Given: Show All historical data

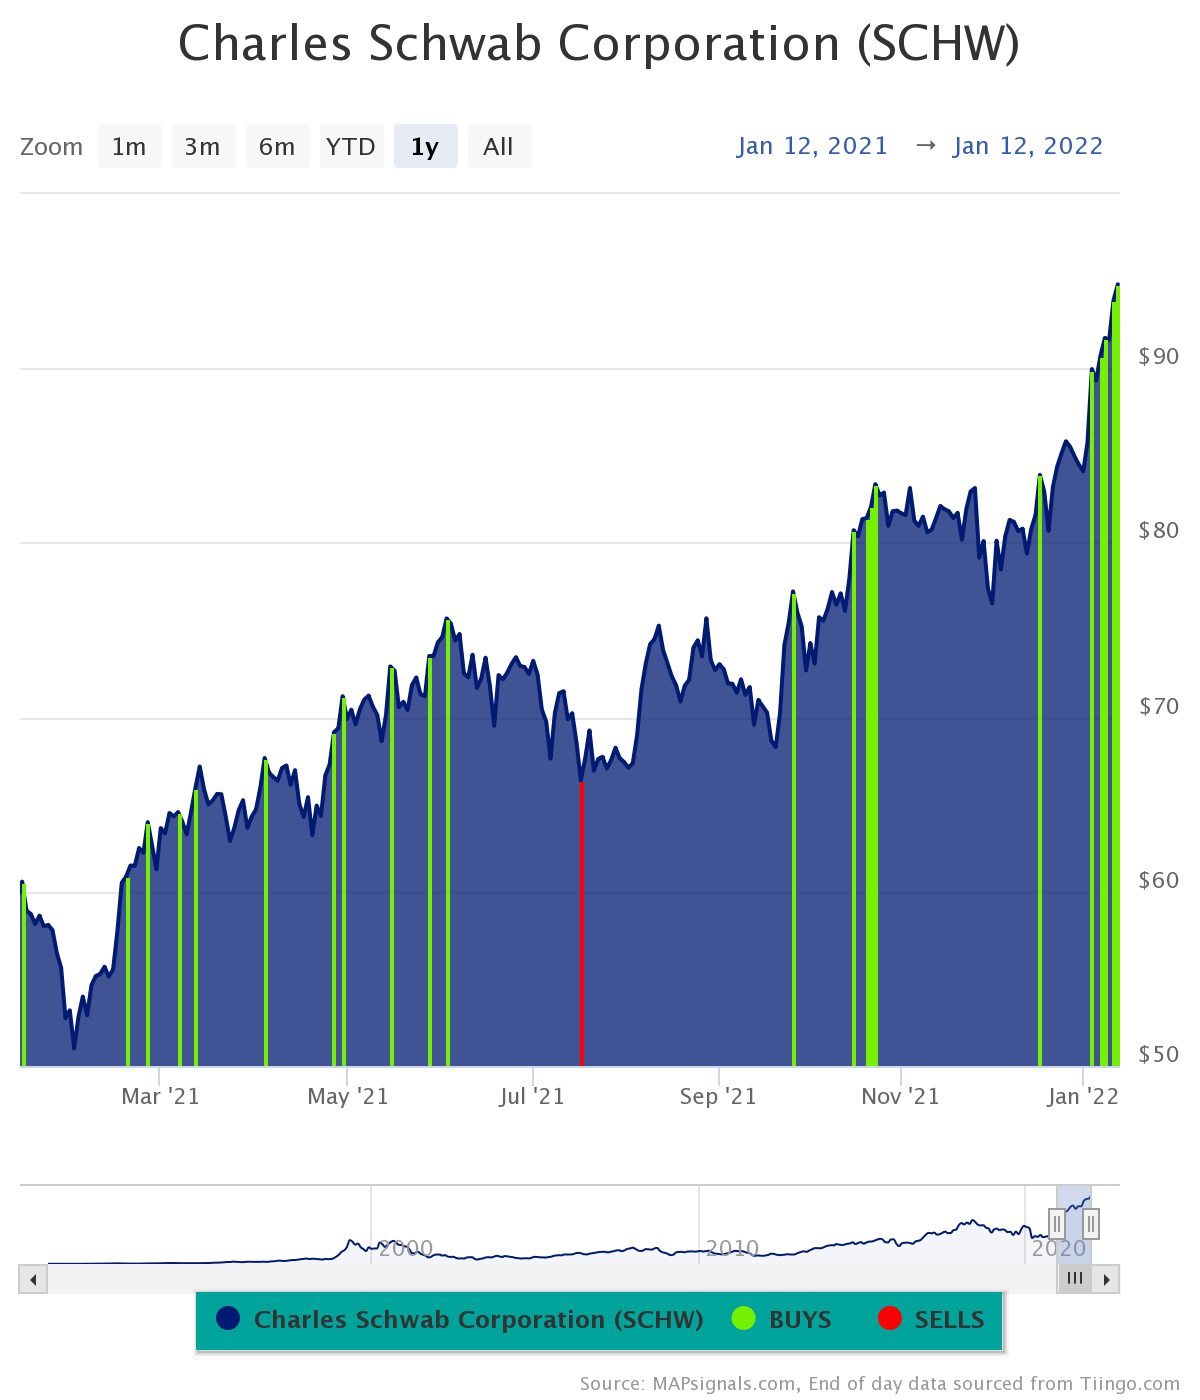Looking at the screenshot, I should (499, 146).
